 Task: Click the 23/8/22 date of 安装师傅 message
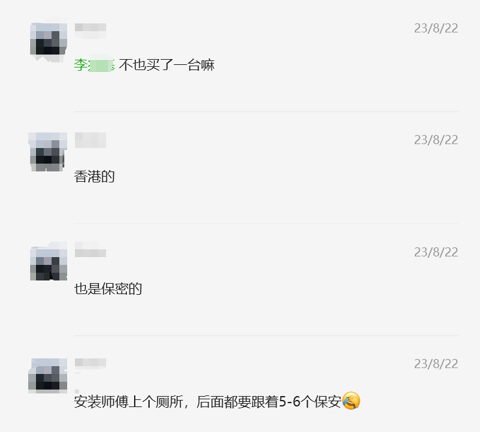(x=436, y=364)
